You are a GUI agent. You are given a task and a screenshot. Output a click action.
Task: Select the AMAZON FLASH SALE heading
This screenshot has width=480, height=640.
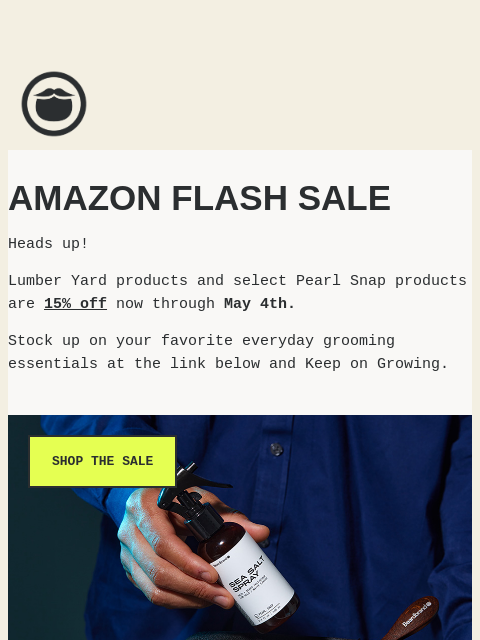click(199, 198)
